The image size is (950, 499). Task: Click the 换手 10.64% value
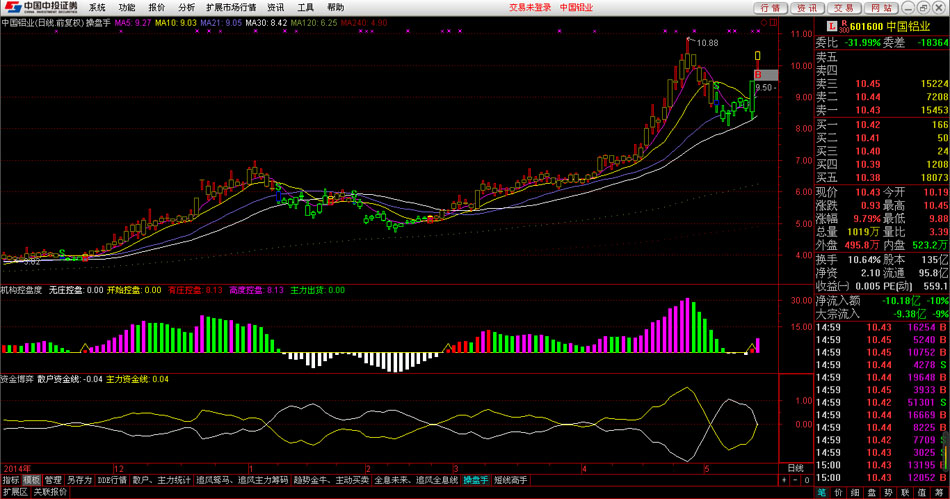coord(864,259)
